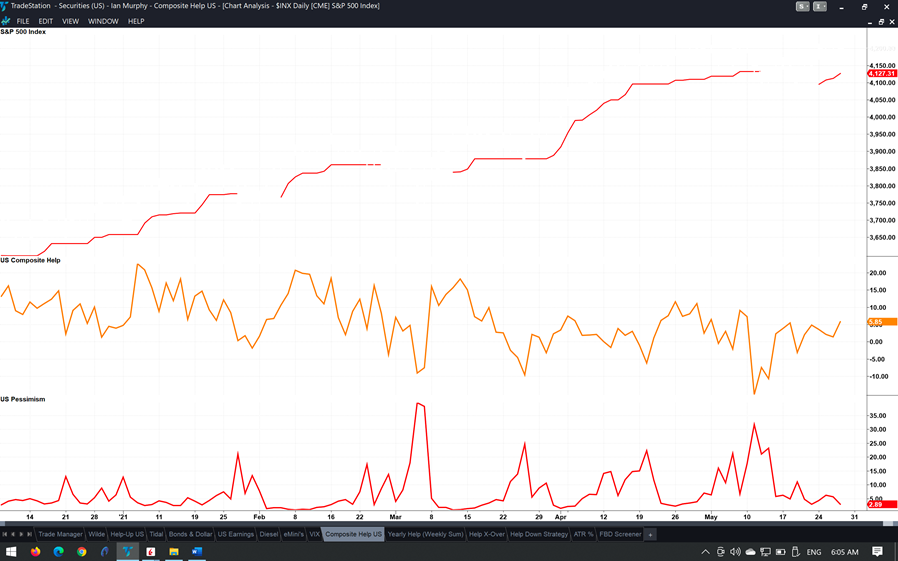This screenshot has width=898, height=561.
Task: Click ENG language indicator in system tray
Action: pyautogui.click(x=814, y=552)
